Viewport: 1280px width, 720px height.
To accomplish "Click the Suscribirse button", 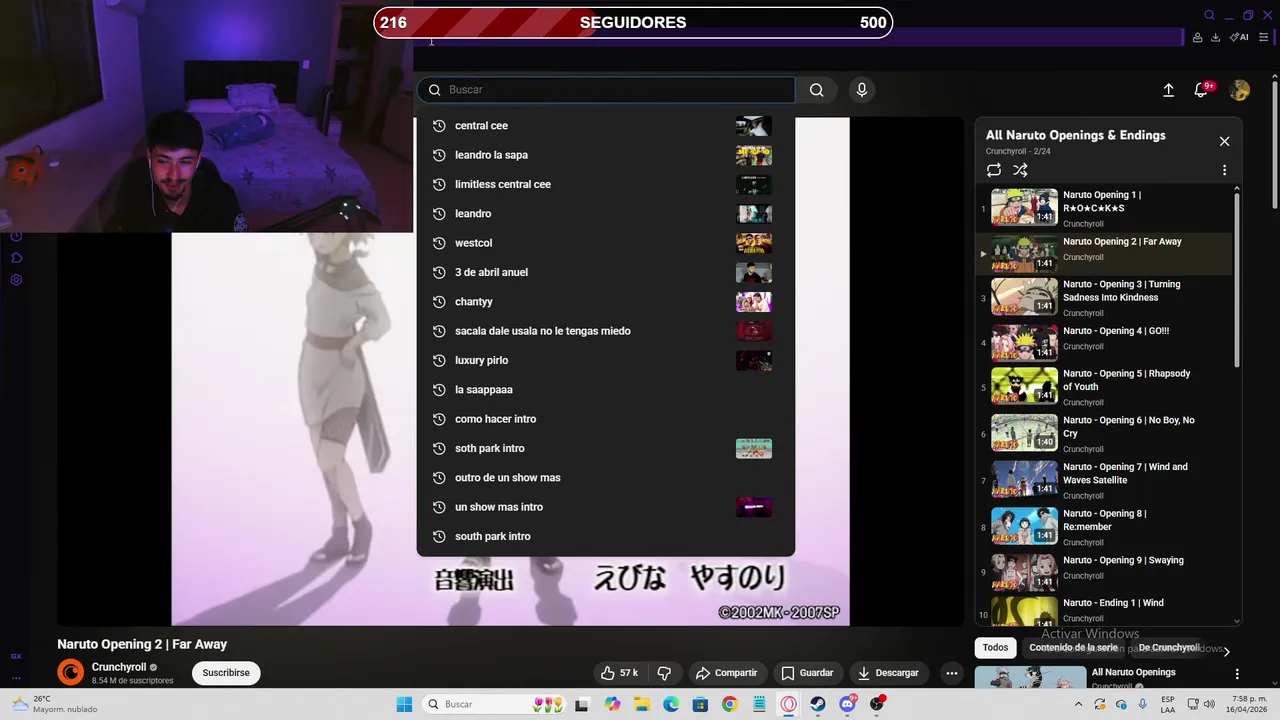I will 226,673.
